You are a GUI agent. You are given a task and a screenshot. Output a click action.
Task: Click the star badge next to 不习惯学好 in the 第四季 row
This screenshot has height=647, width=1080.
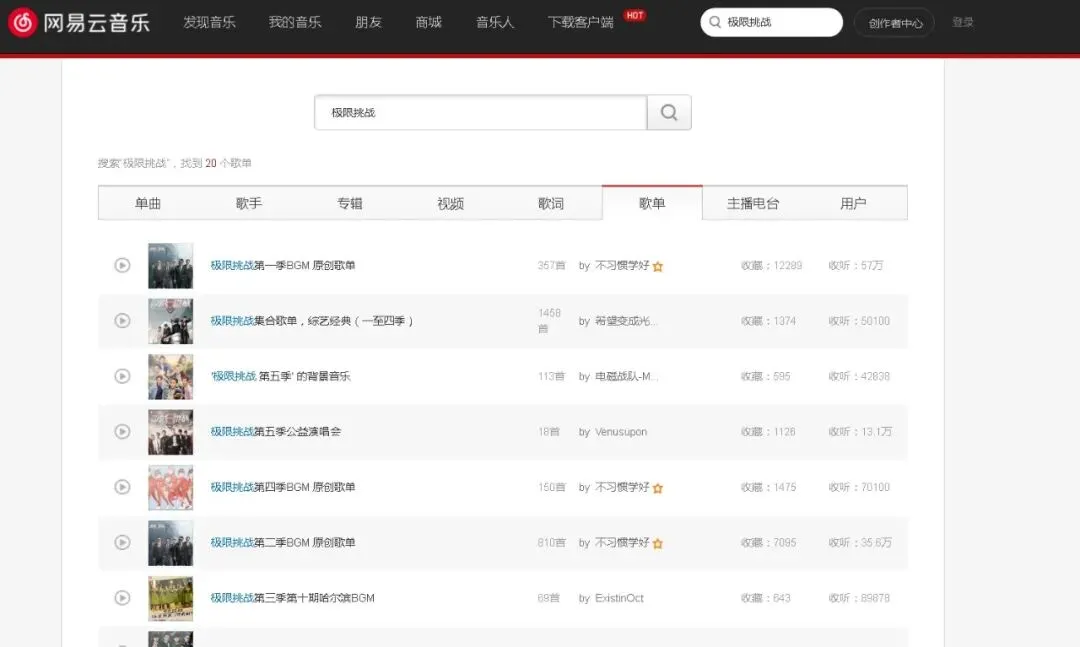pyautogui.click(x=658, y=488)
